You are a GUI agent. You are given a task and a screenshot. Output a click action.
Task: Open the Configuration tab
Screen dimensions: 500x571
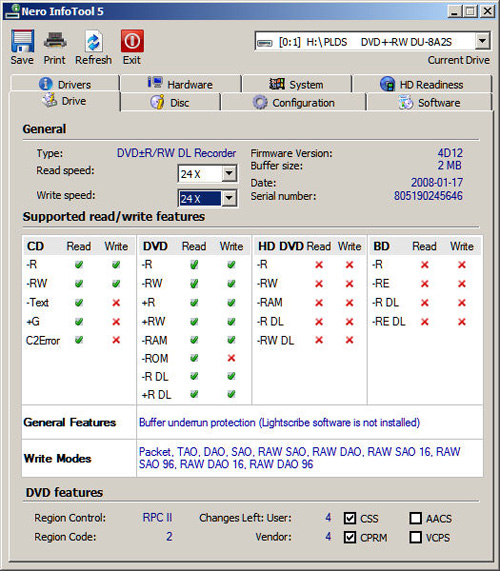(x=294, y=102)
